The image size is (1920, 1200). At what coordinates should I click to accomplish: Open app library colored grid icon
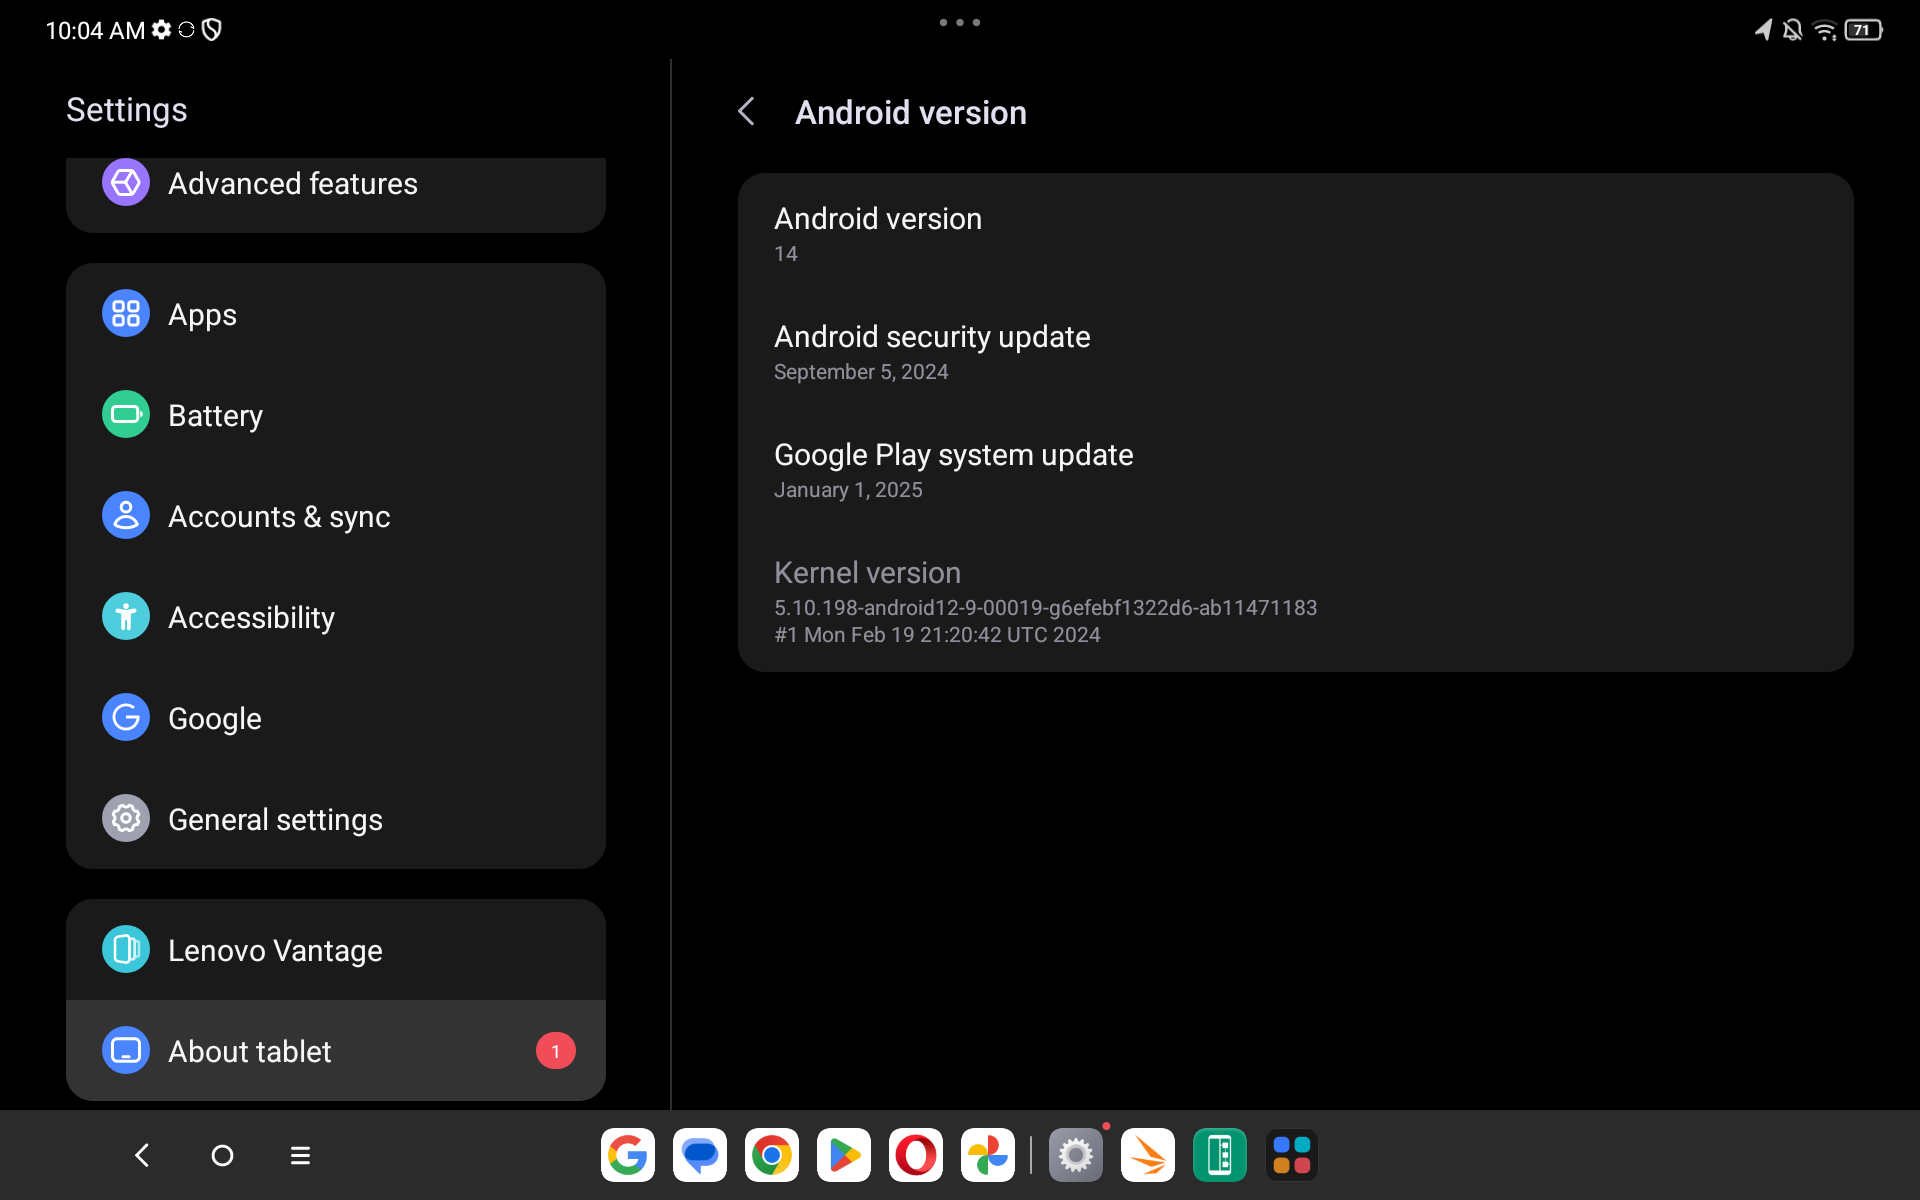point(1292,1155)
